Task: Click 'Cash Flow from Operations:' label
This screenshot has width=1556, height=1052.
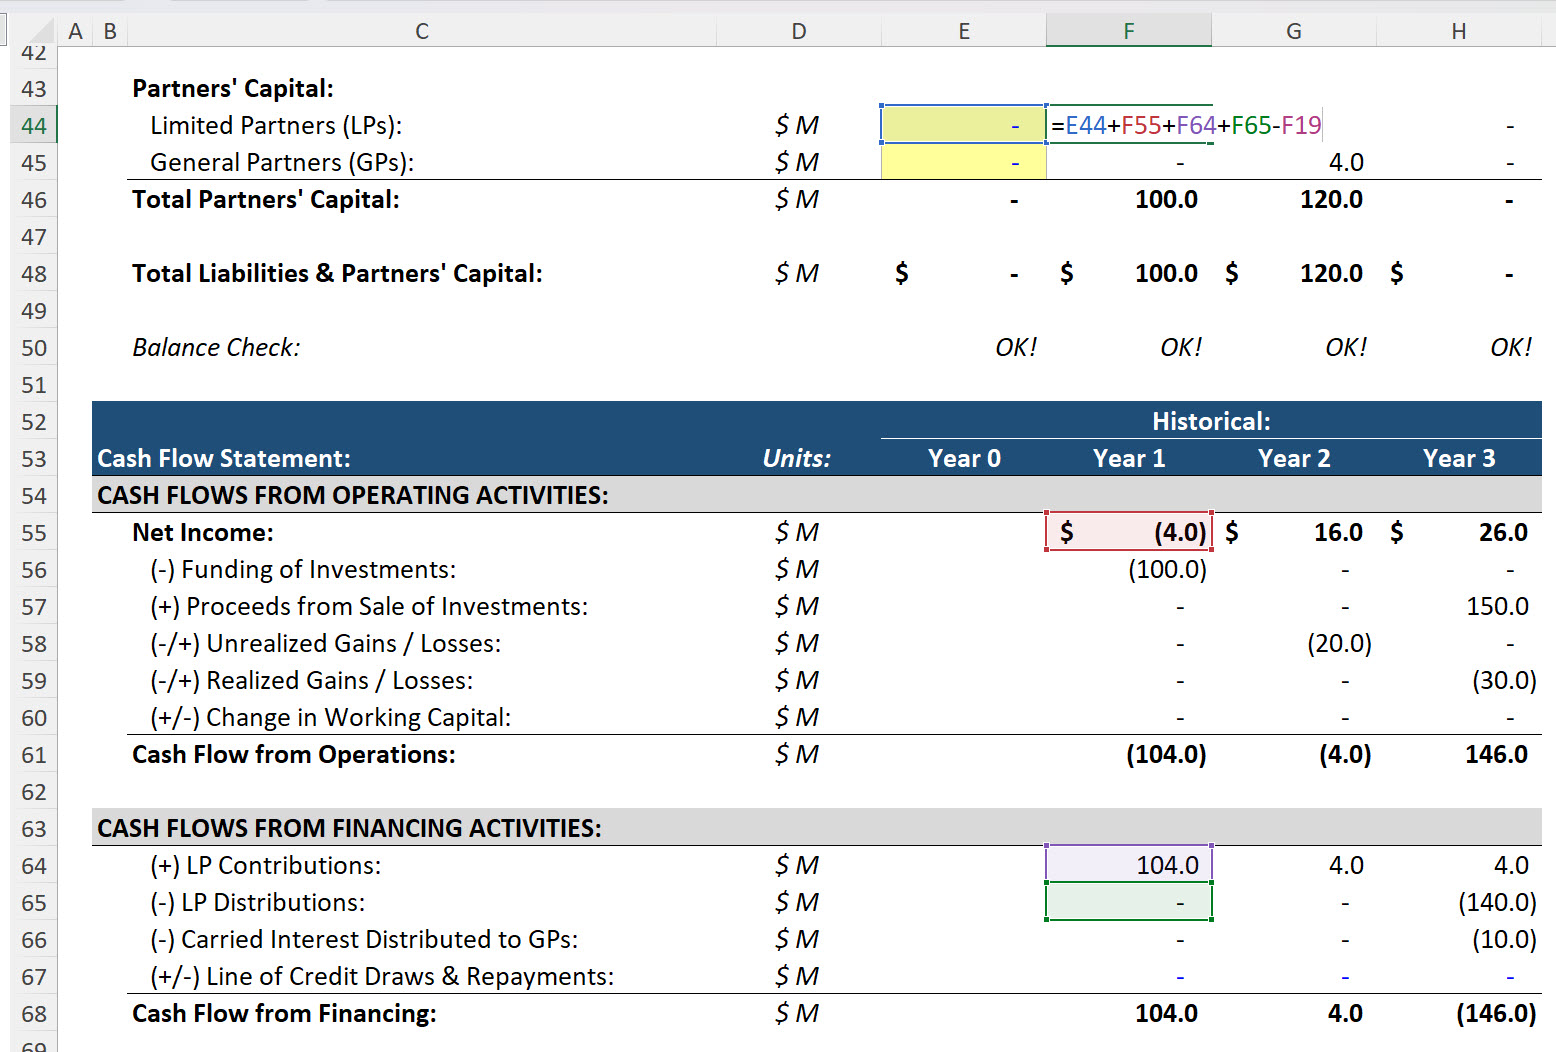Action: pyautogui.click(x=294, y=754)
